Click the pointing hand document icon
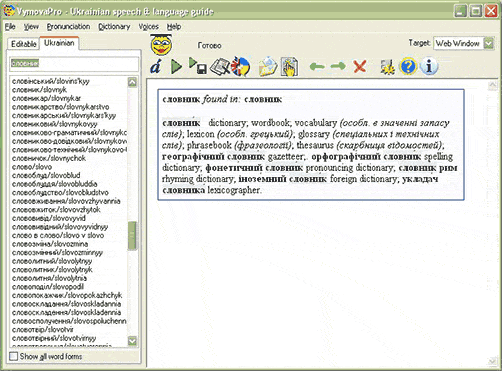Image resolution: width=502 pixels, height=371 pixels. point(289,66)
